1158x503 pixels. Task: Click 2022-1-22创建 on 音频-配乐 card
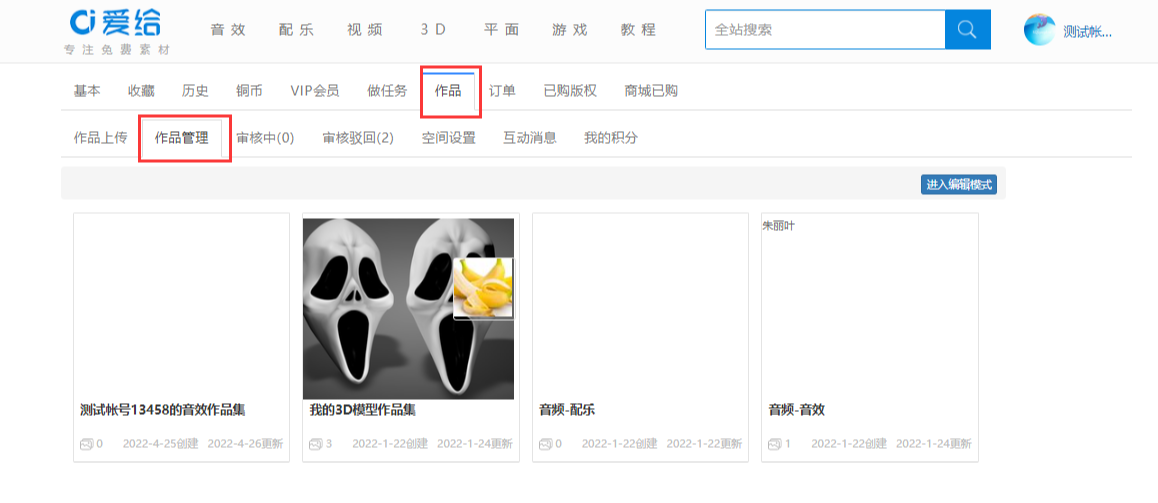620,444
